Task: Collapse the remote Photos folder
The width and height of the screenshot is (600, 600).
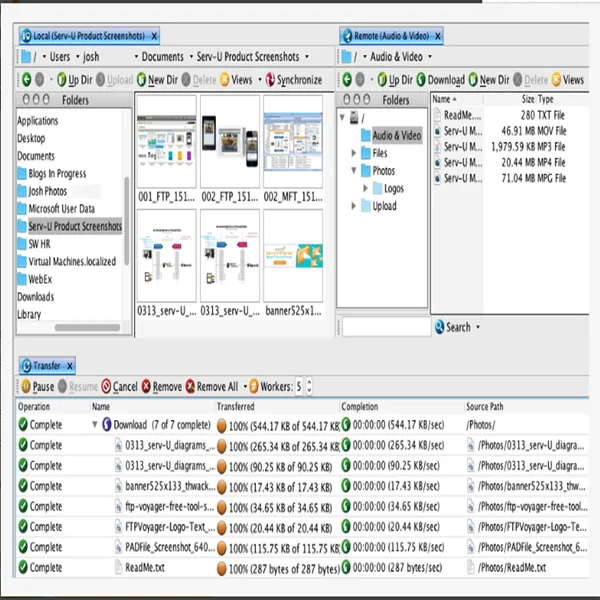Action: click(354, 170)
